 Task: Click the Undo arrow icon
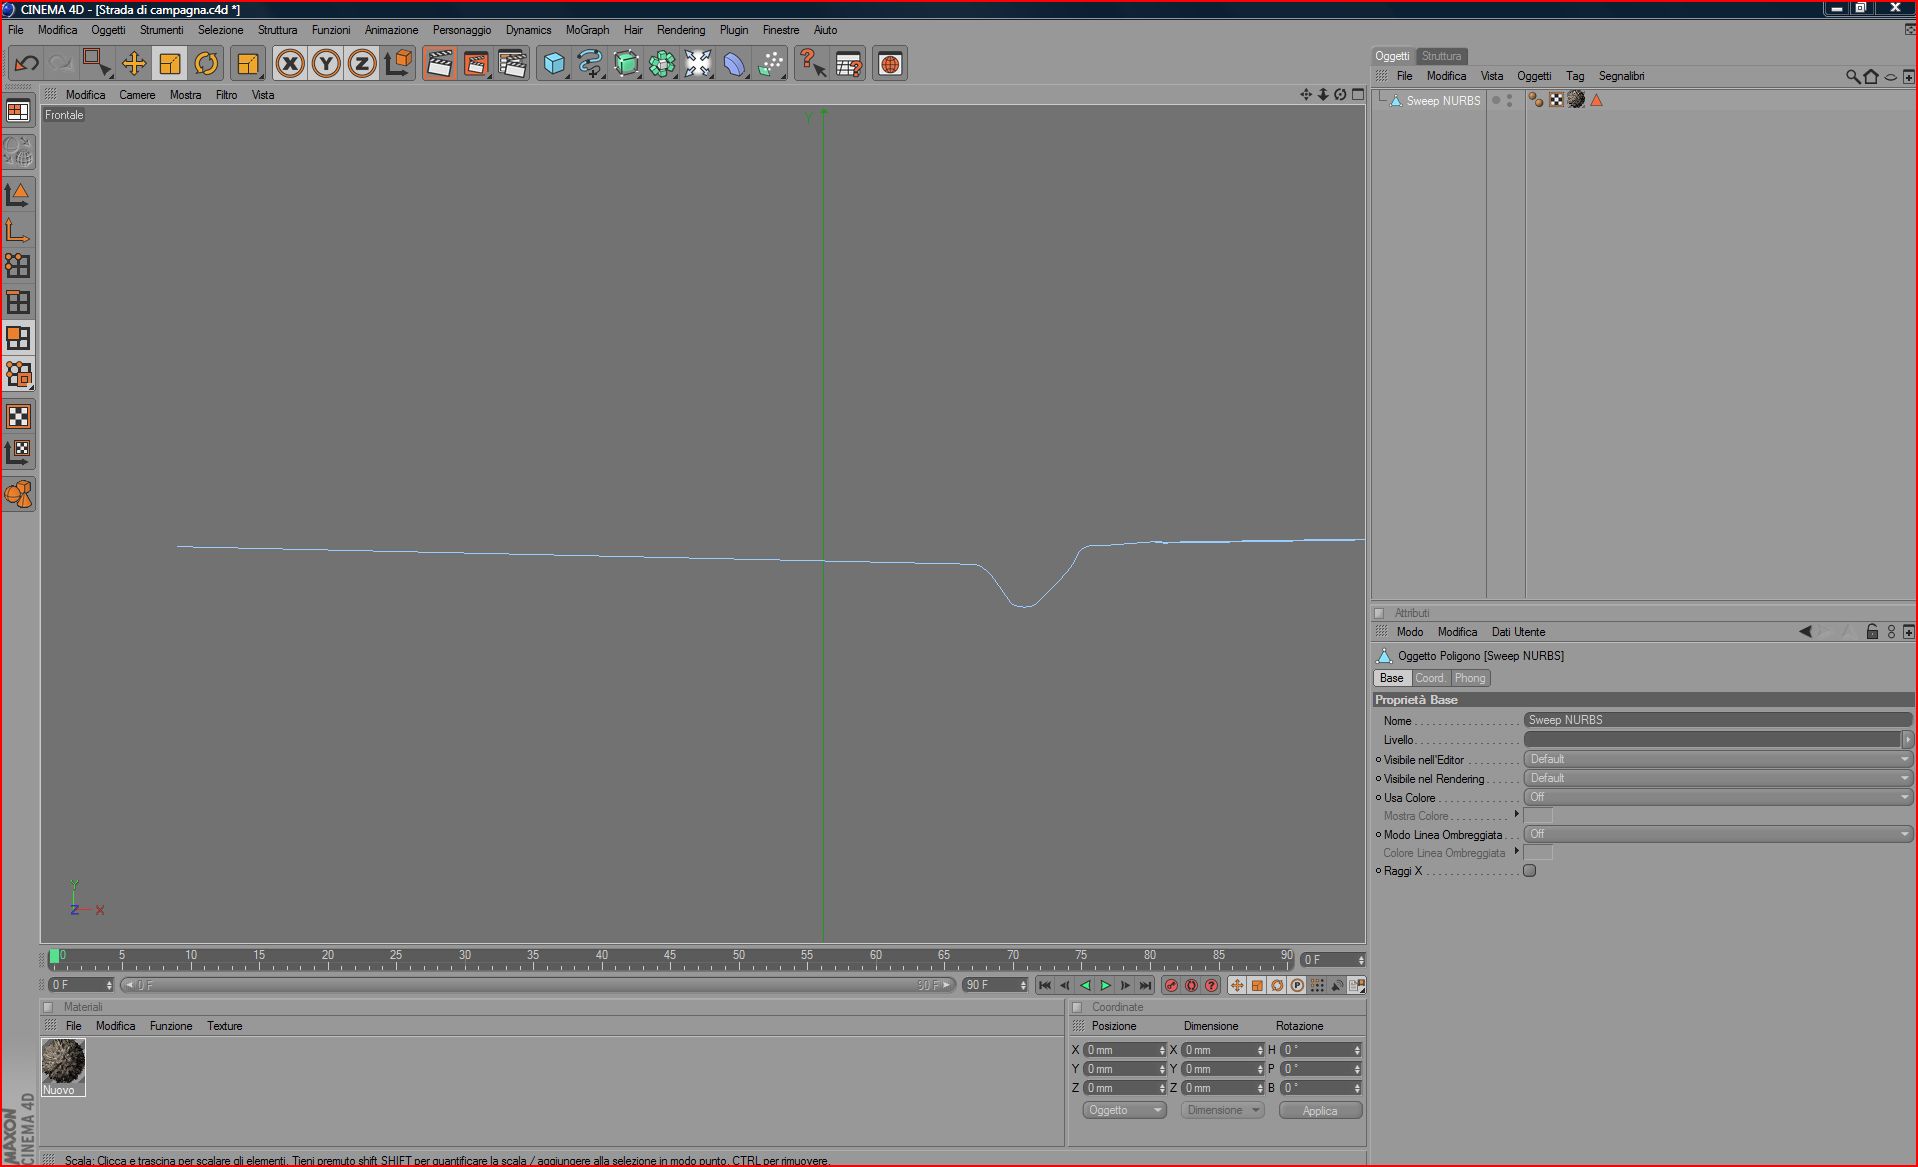[x=26, y=64]
